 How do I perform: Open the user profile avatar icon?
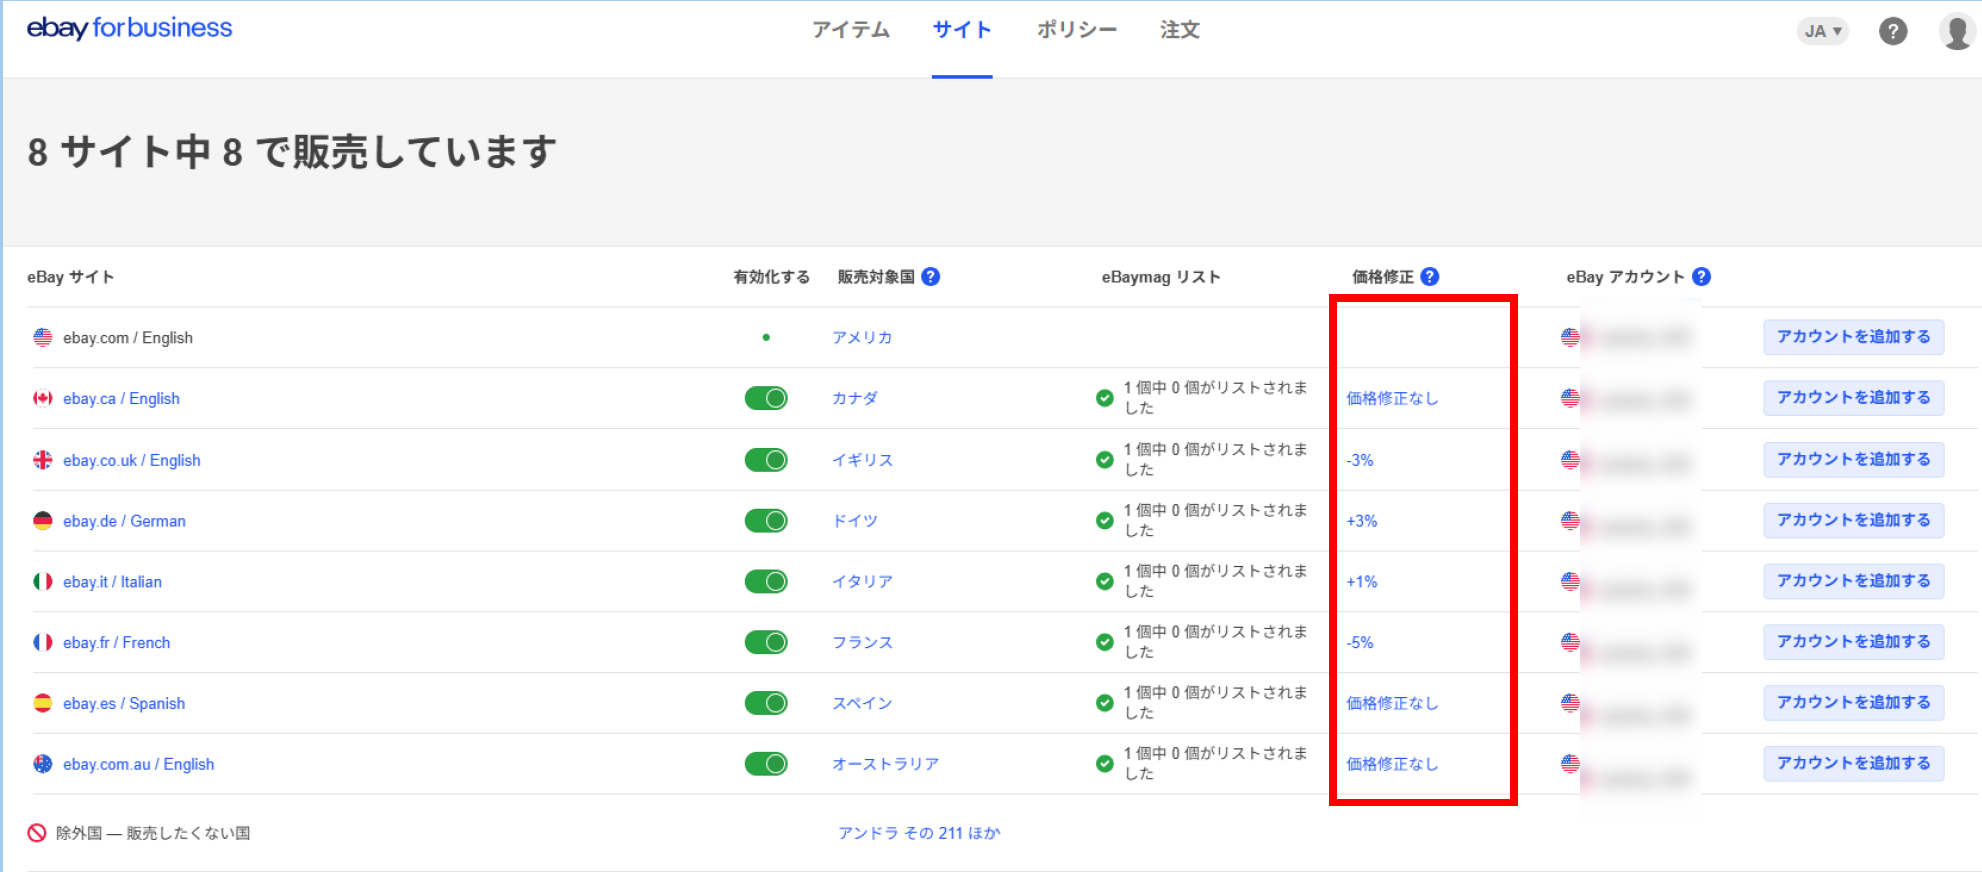(1956, 31)
